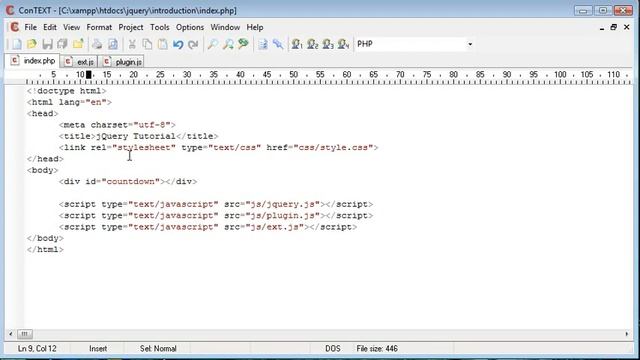Run user command 4 icon
The image size is (640, 360).
[x=343, y=44]
